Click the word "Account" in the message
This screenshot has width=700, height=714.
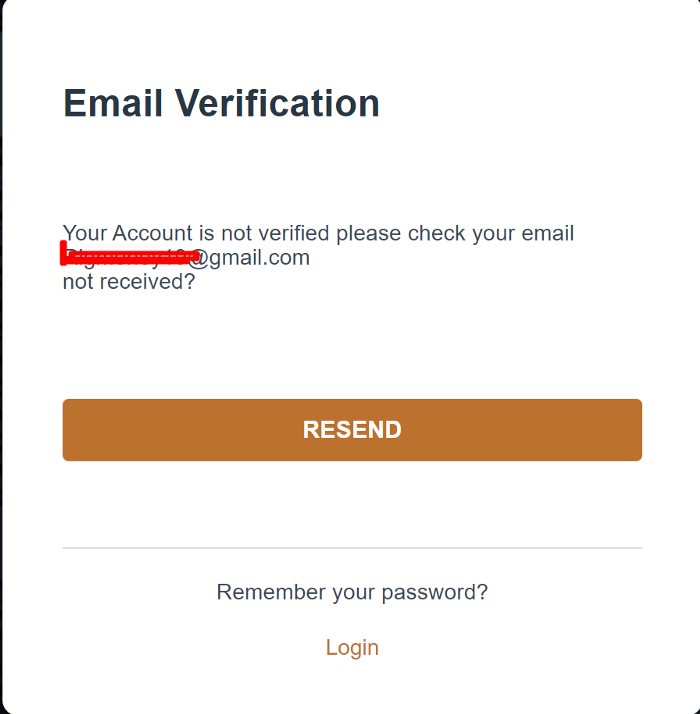152,234
